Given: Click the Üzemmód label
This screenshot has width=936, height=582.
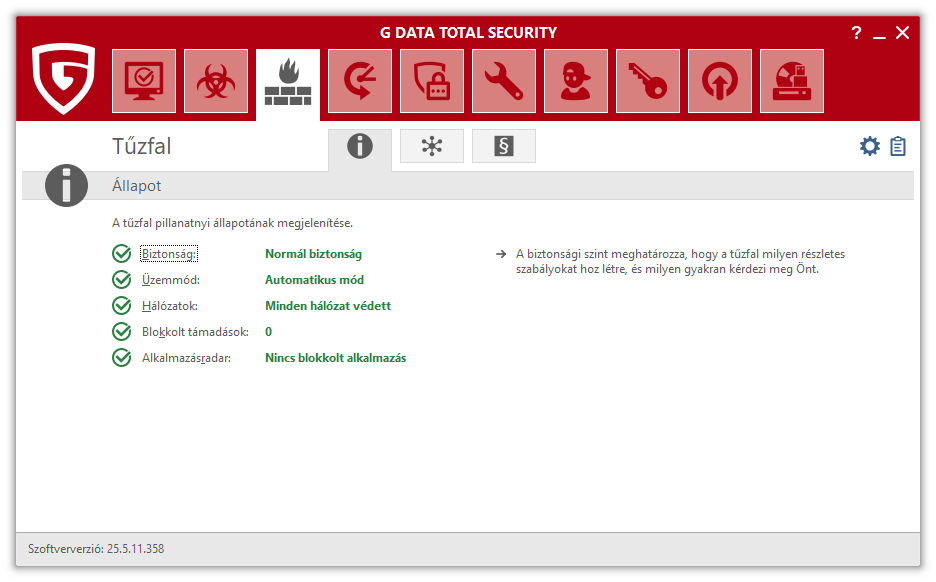Looking at the screenshot, I should pos(171,280).
